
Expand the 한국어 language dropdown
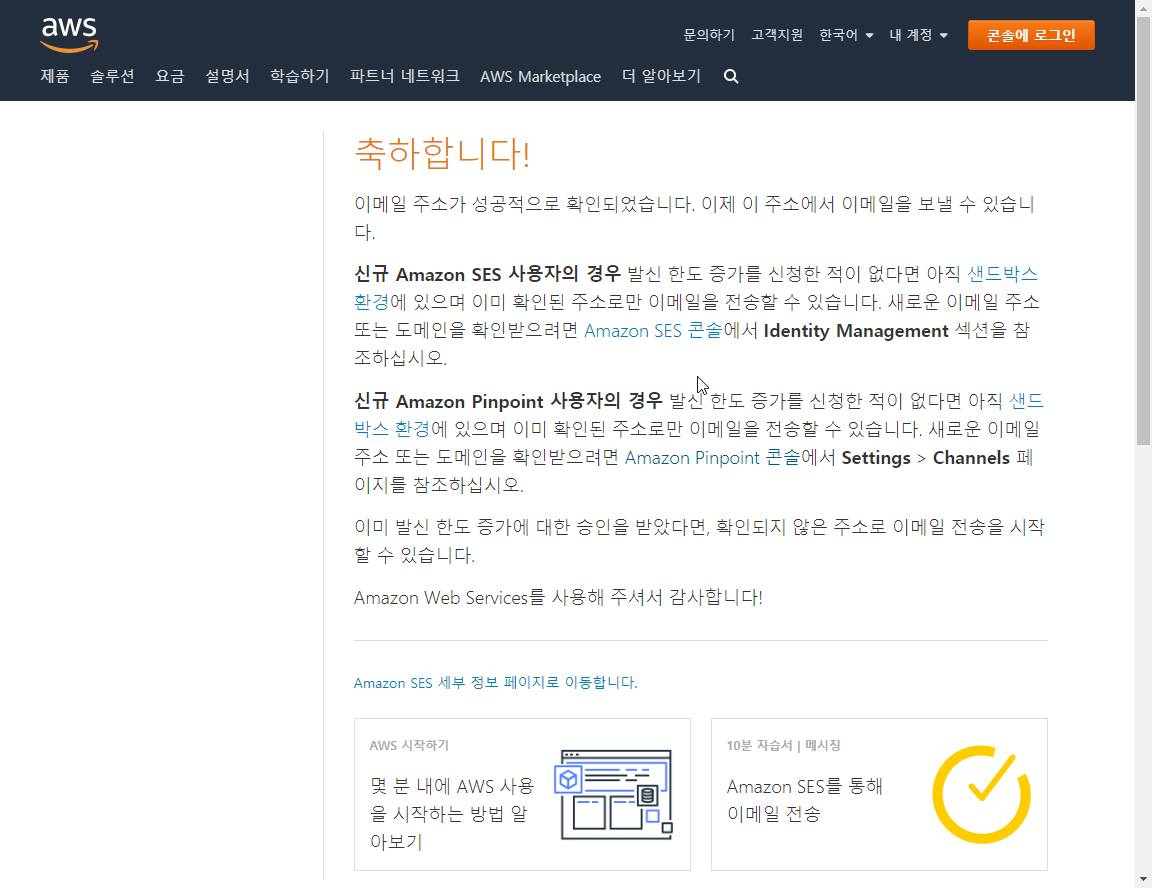(x=846, y=35)
